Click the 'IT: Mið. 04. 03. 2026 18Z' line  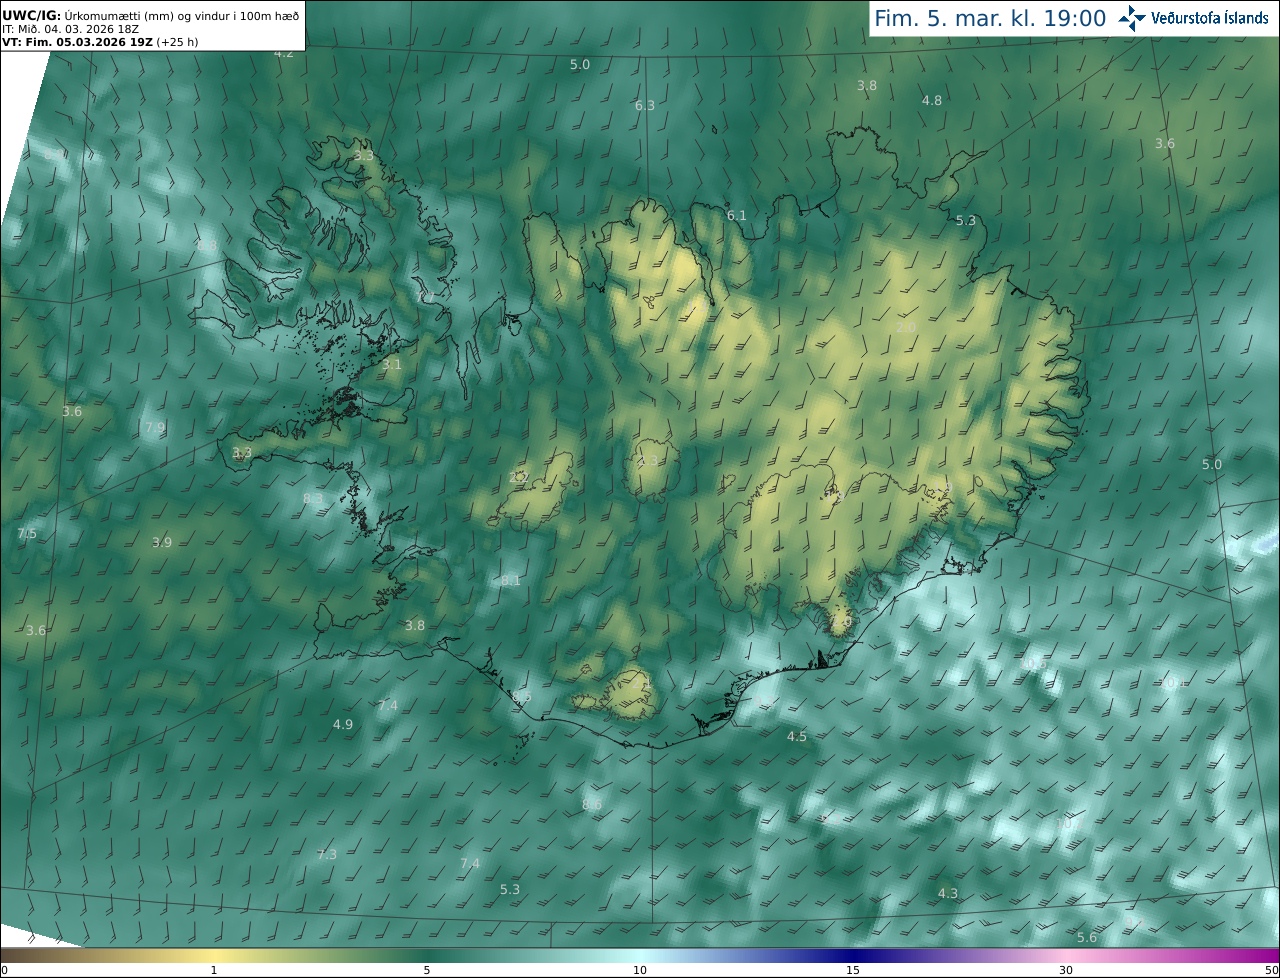click(x=70, y=29)
